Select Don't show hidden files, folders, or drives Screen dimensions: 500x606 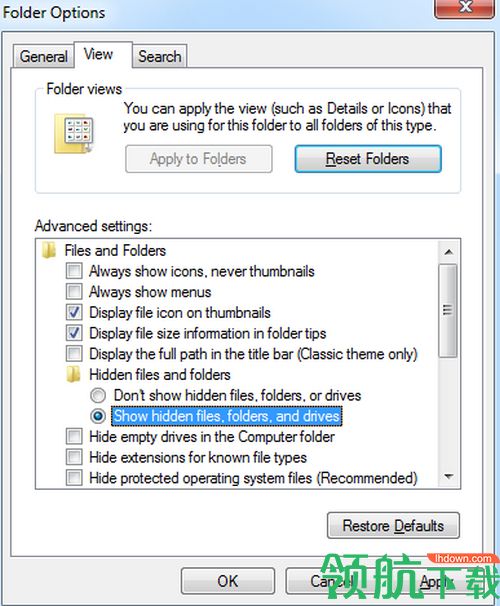pyautogui.click(x=98, y=395)
